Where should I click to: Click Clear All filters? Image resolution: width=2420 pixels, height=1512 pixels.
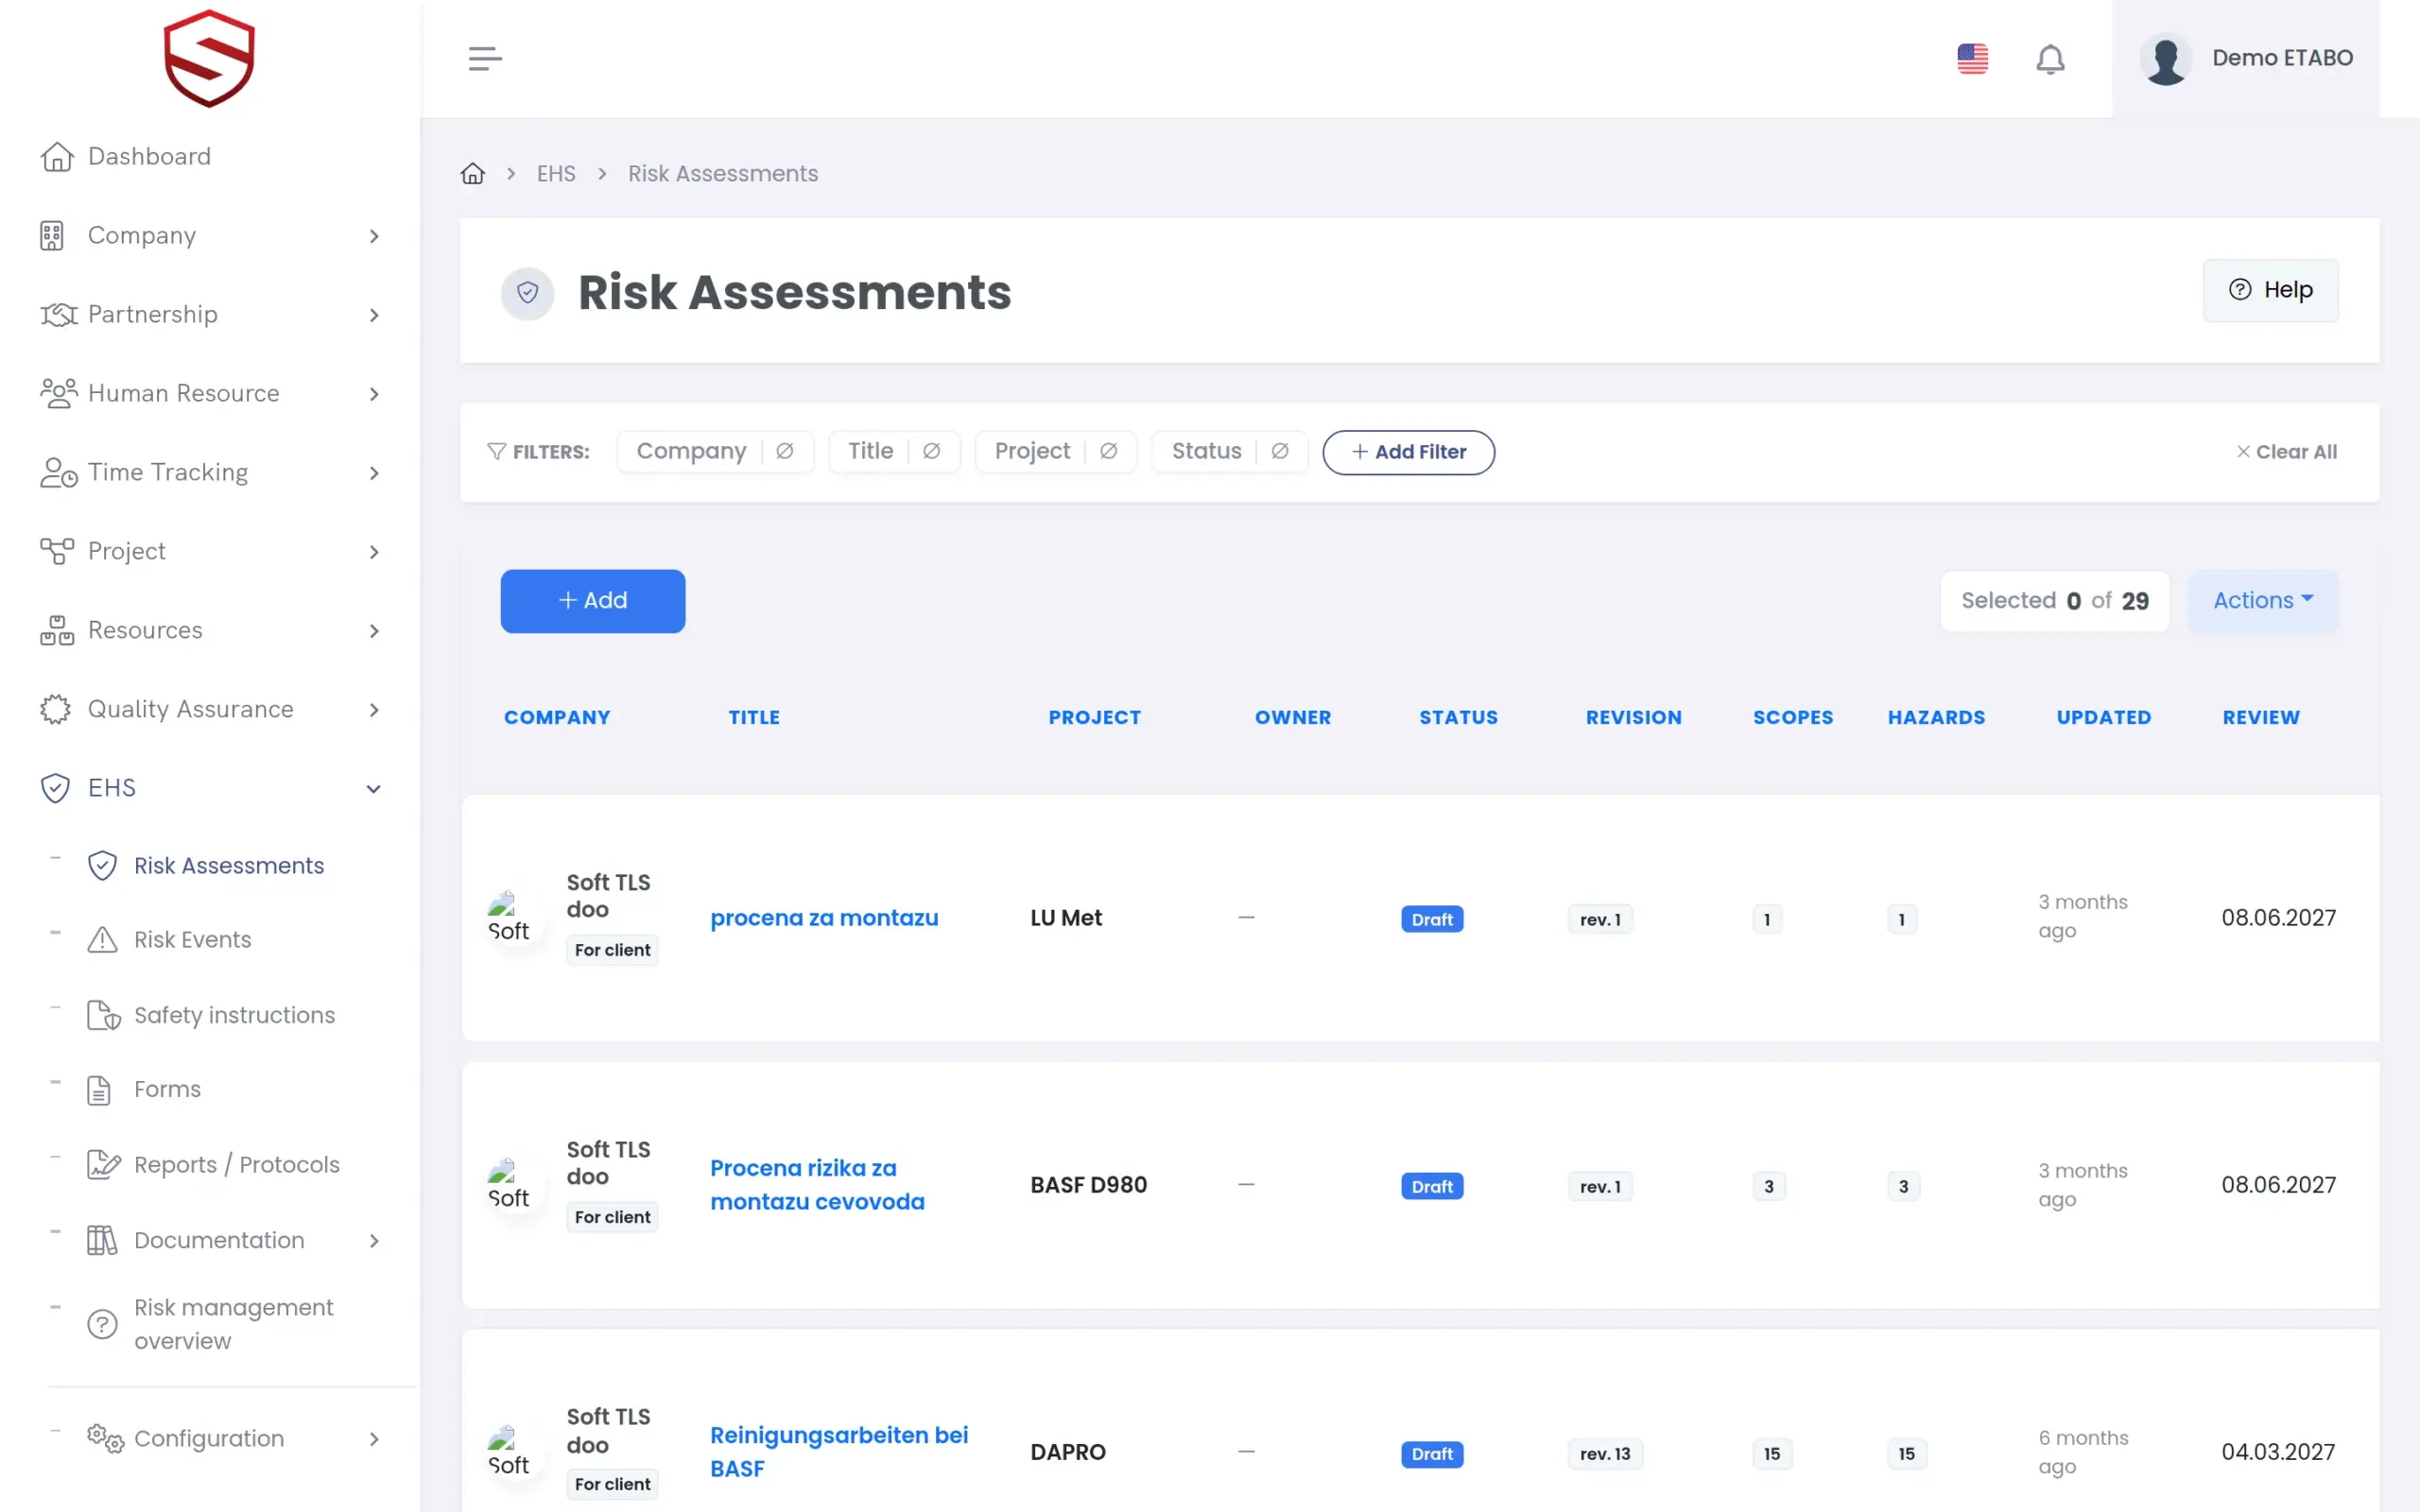pyautogui.click(x=2286, y=451)
